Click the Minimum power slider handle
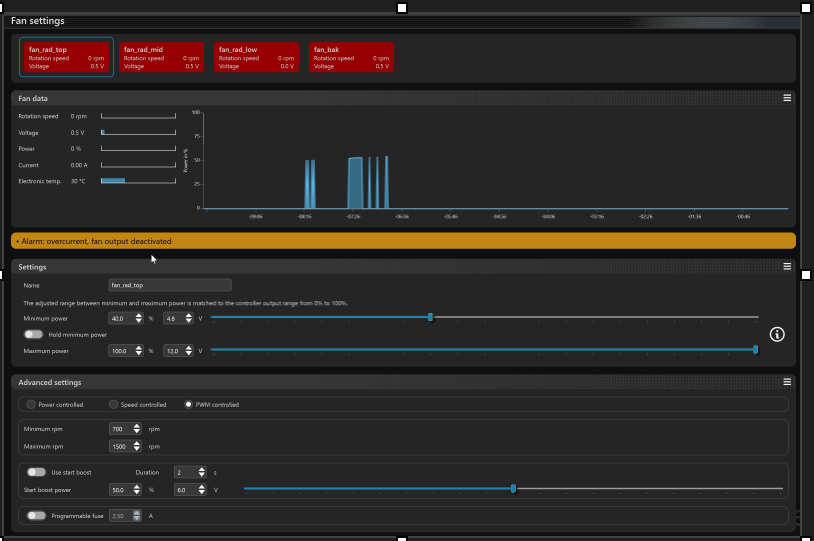 click(431, 318)
